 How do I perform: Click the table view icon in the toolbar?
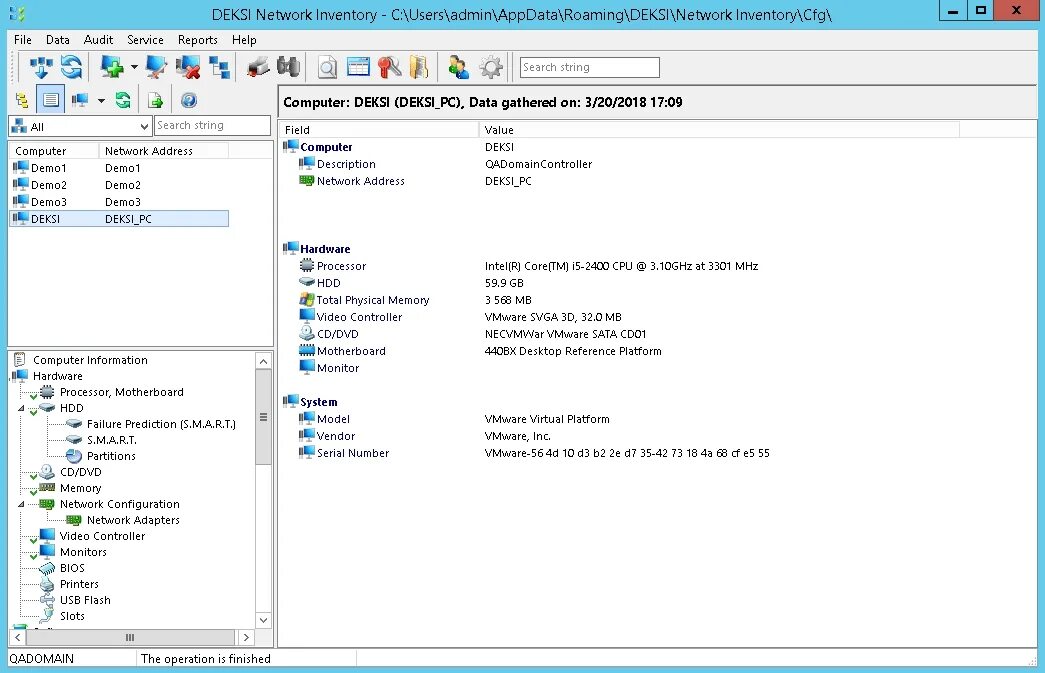(x=358, y=67)
